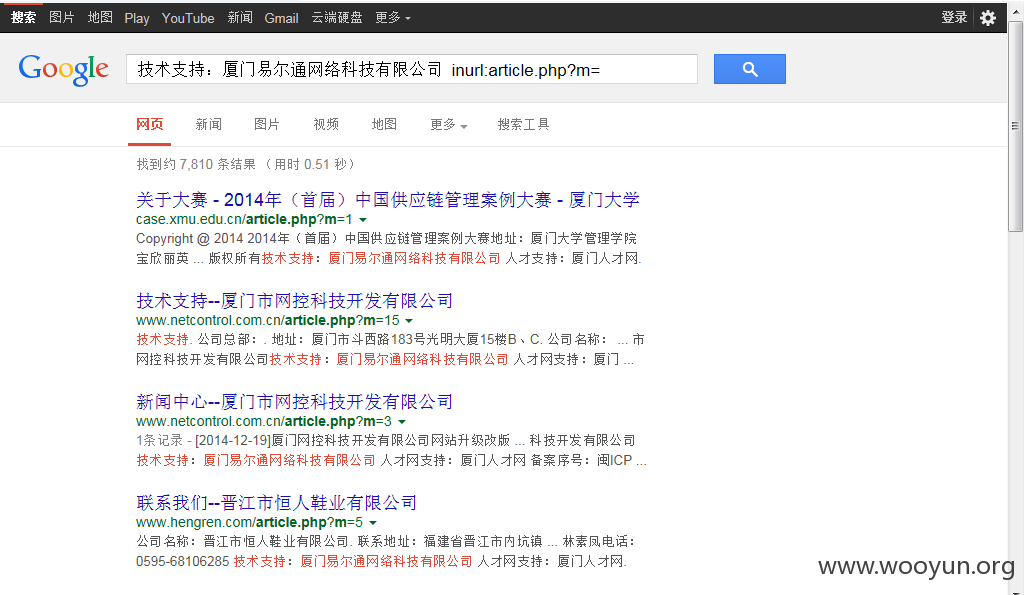Select the 网页 results tab
This screenshot has width=1024, height=595.
pyautogui.click(x=150, y=125)
